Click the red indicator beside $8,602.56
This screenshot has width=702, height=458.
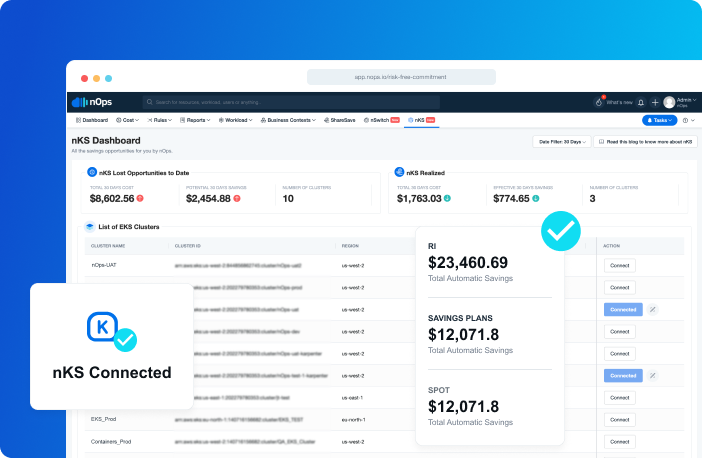140,198
